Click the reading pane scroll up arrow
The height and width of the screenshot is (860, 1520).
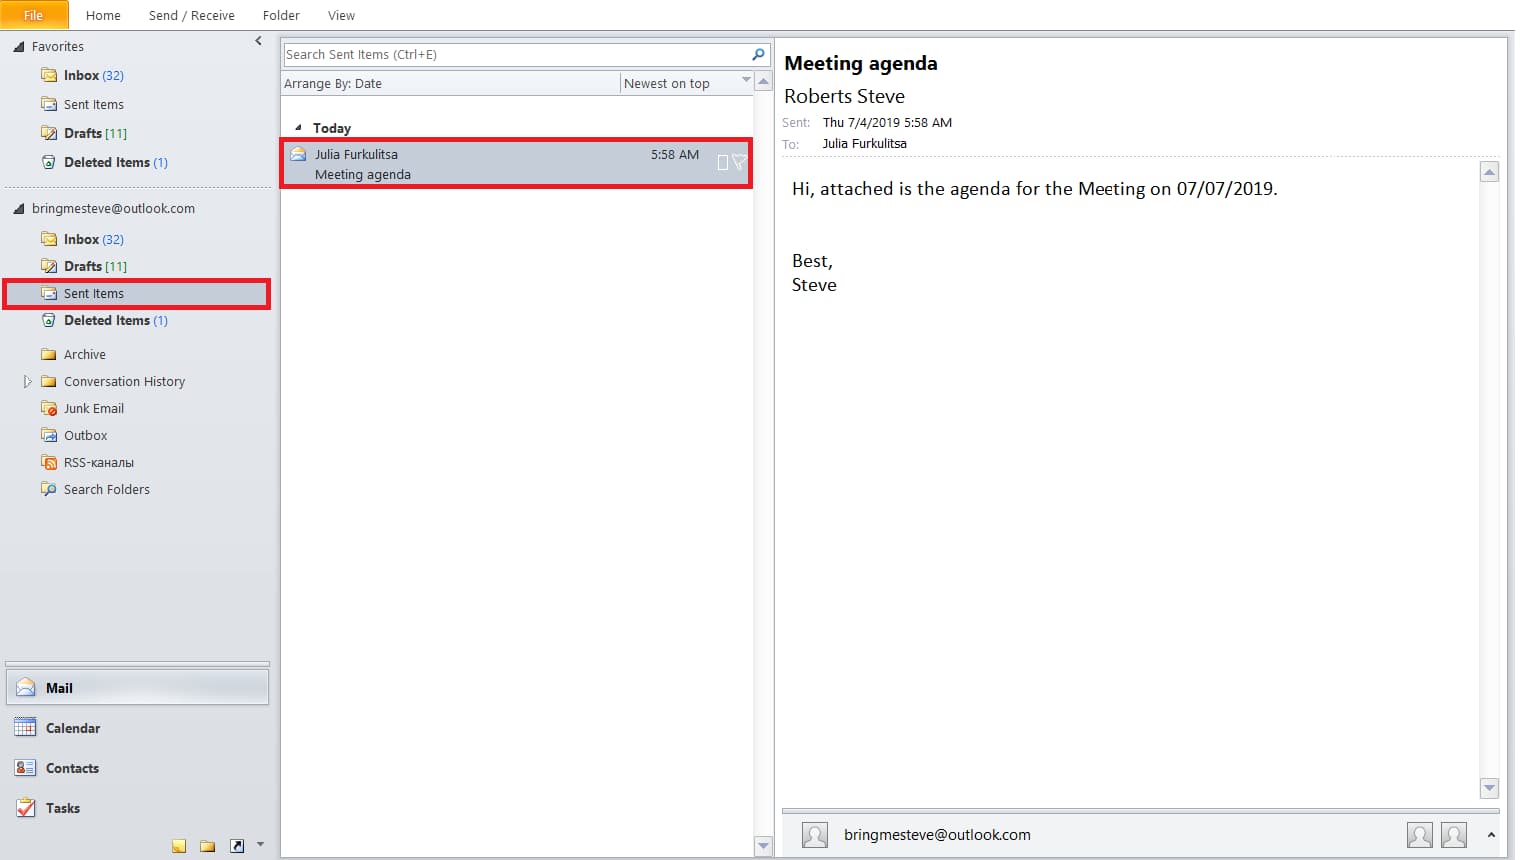click(1489, 172)
